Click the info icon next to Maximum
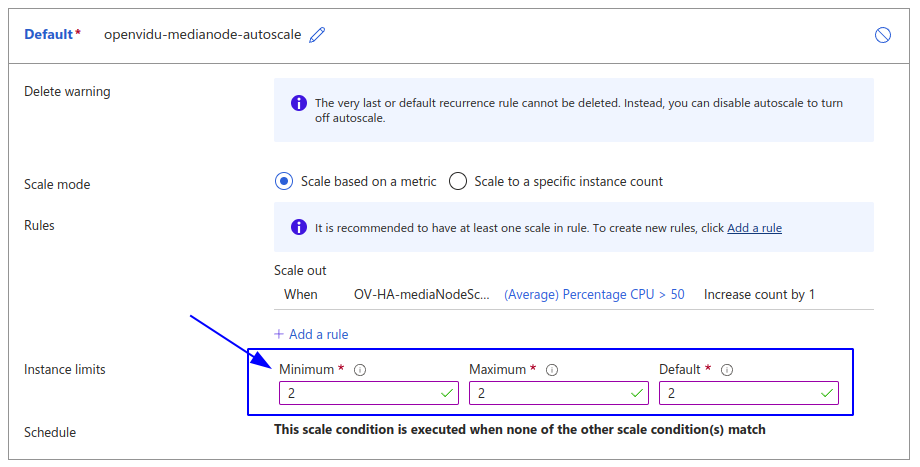The image size is (920, 467). (x=552, y=370)
